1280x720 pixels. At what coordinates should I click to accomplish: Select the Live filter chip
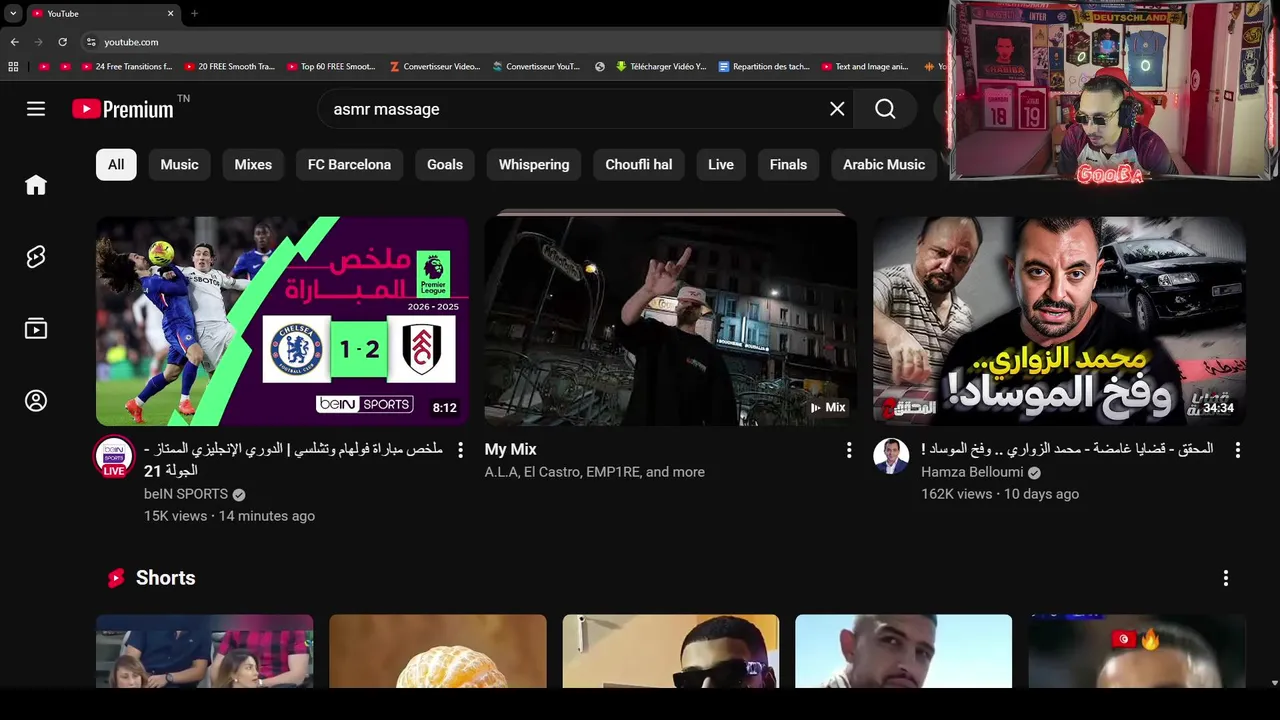click(x=721, y=165)
